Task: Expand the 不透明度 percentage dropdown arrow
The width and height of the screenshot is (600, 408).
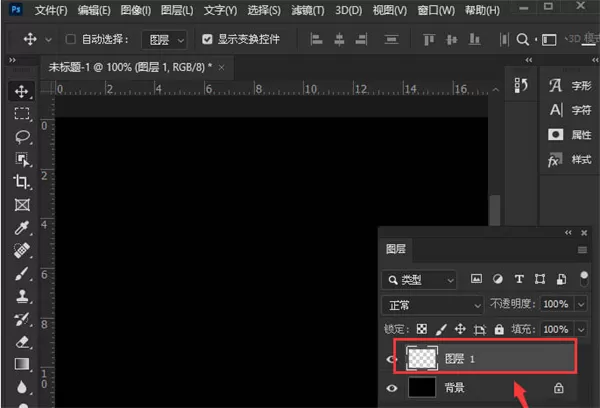Action: pos(581,305)
